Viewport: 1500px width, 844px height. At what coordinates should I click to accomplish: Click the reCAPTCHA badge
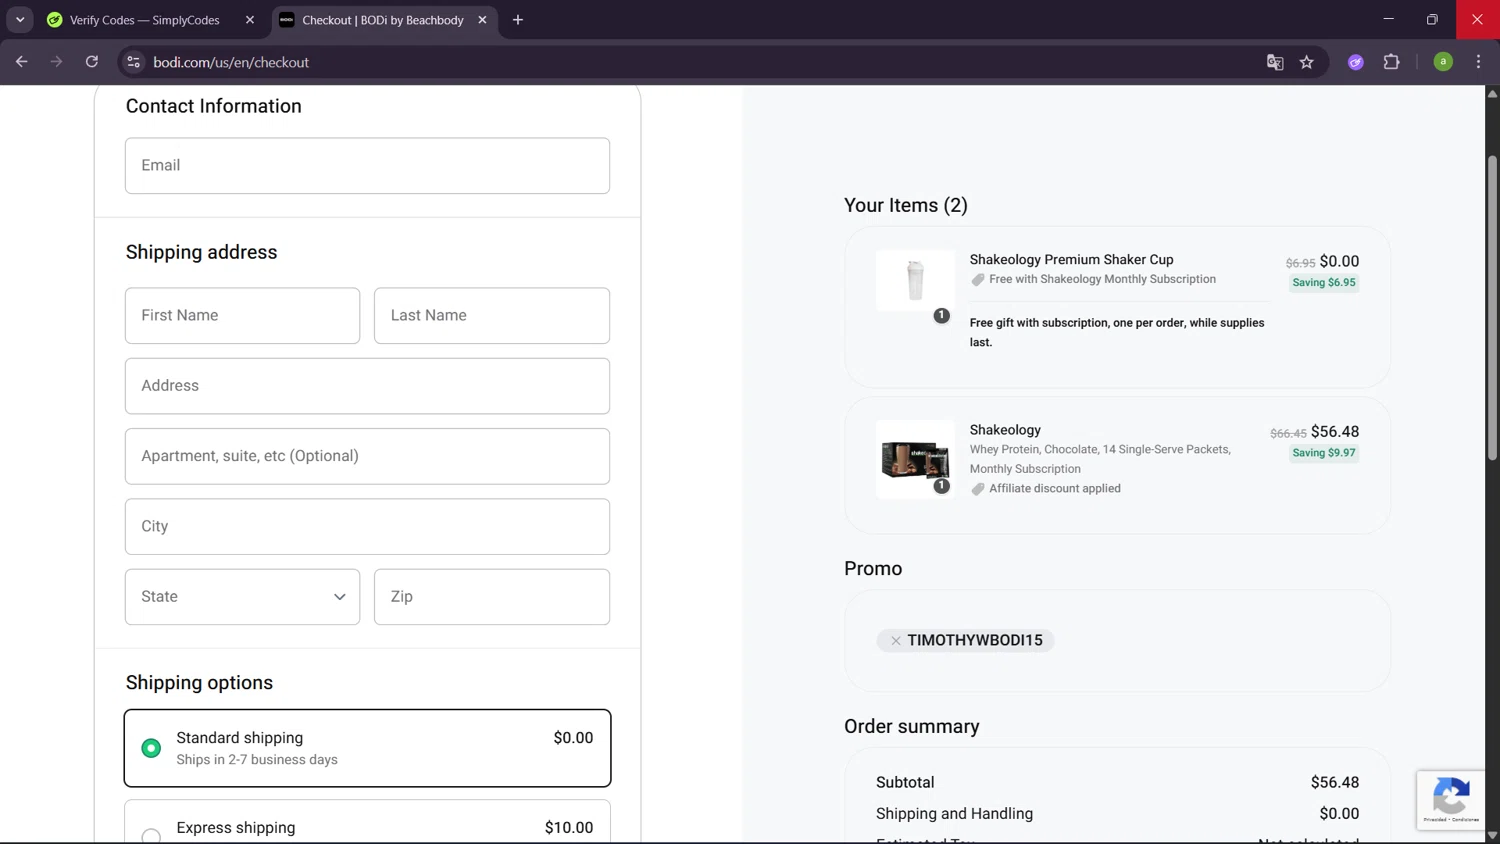pos(1451,800)
